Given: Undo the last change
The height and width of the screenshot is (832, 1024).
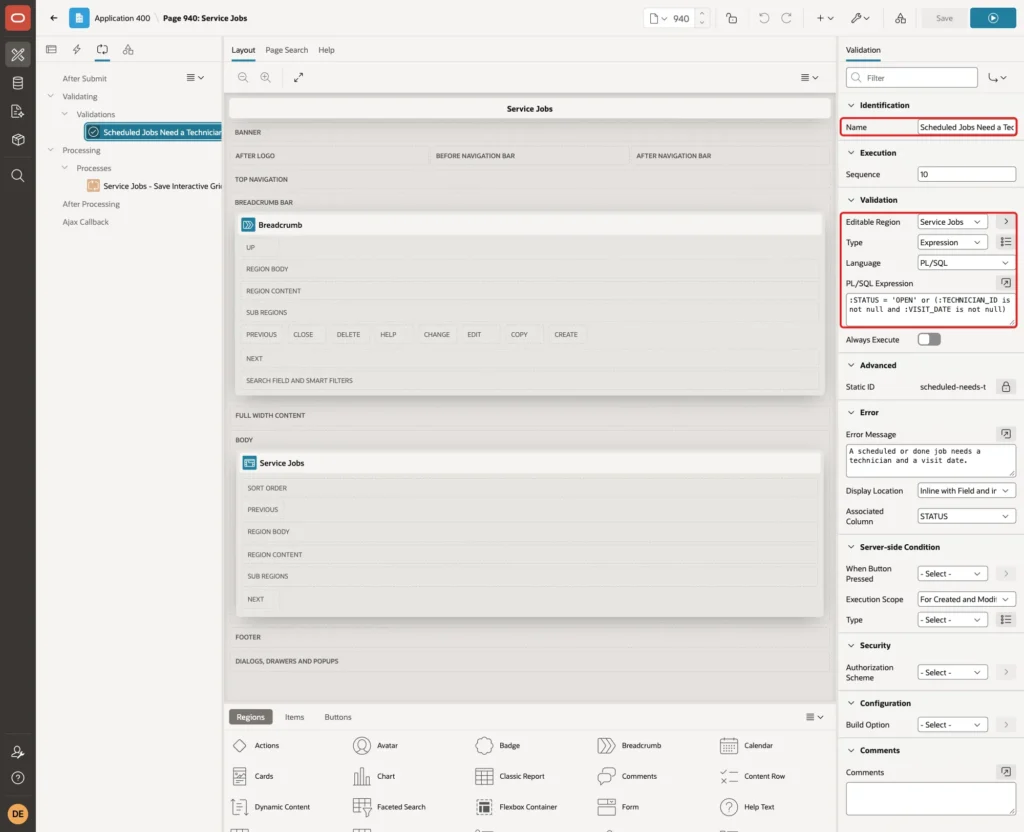Looking at the screenshot, I should (x=763, y=18).
